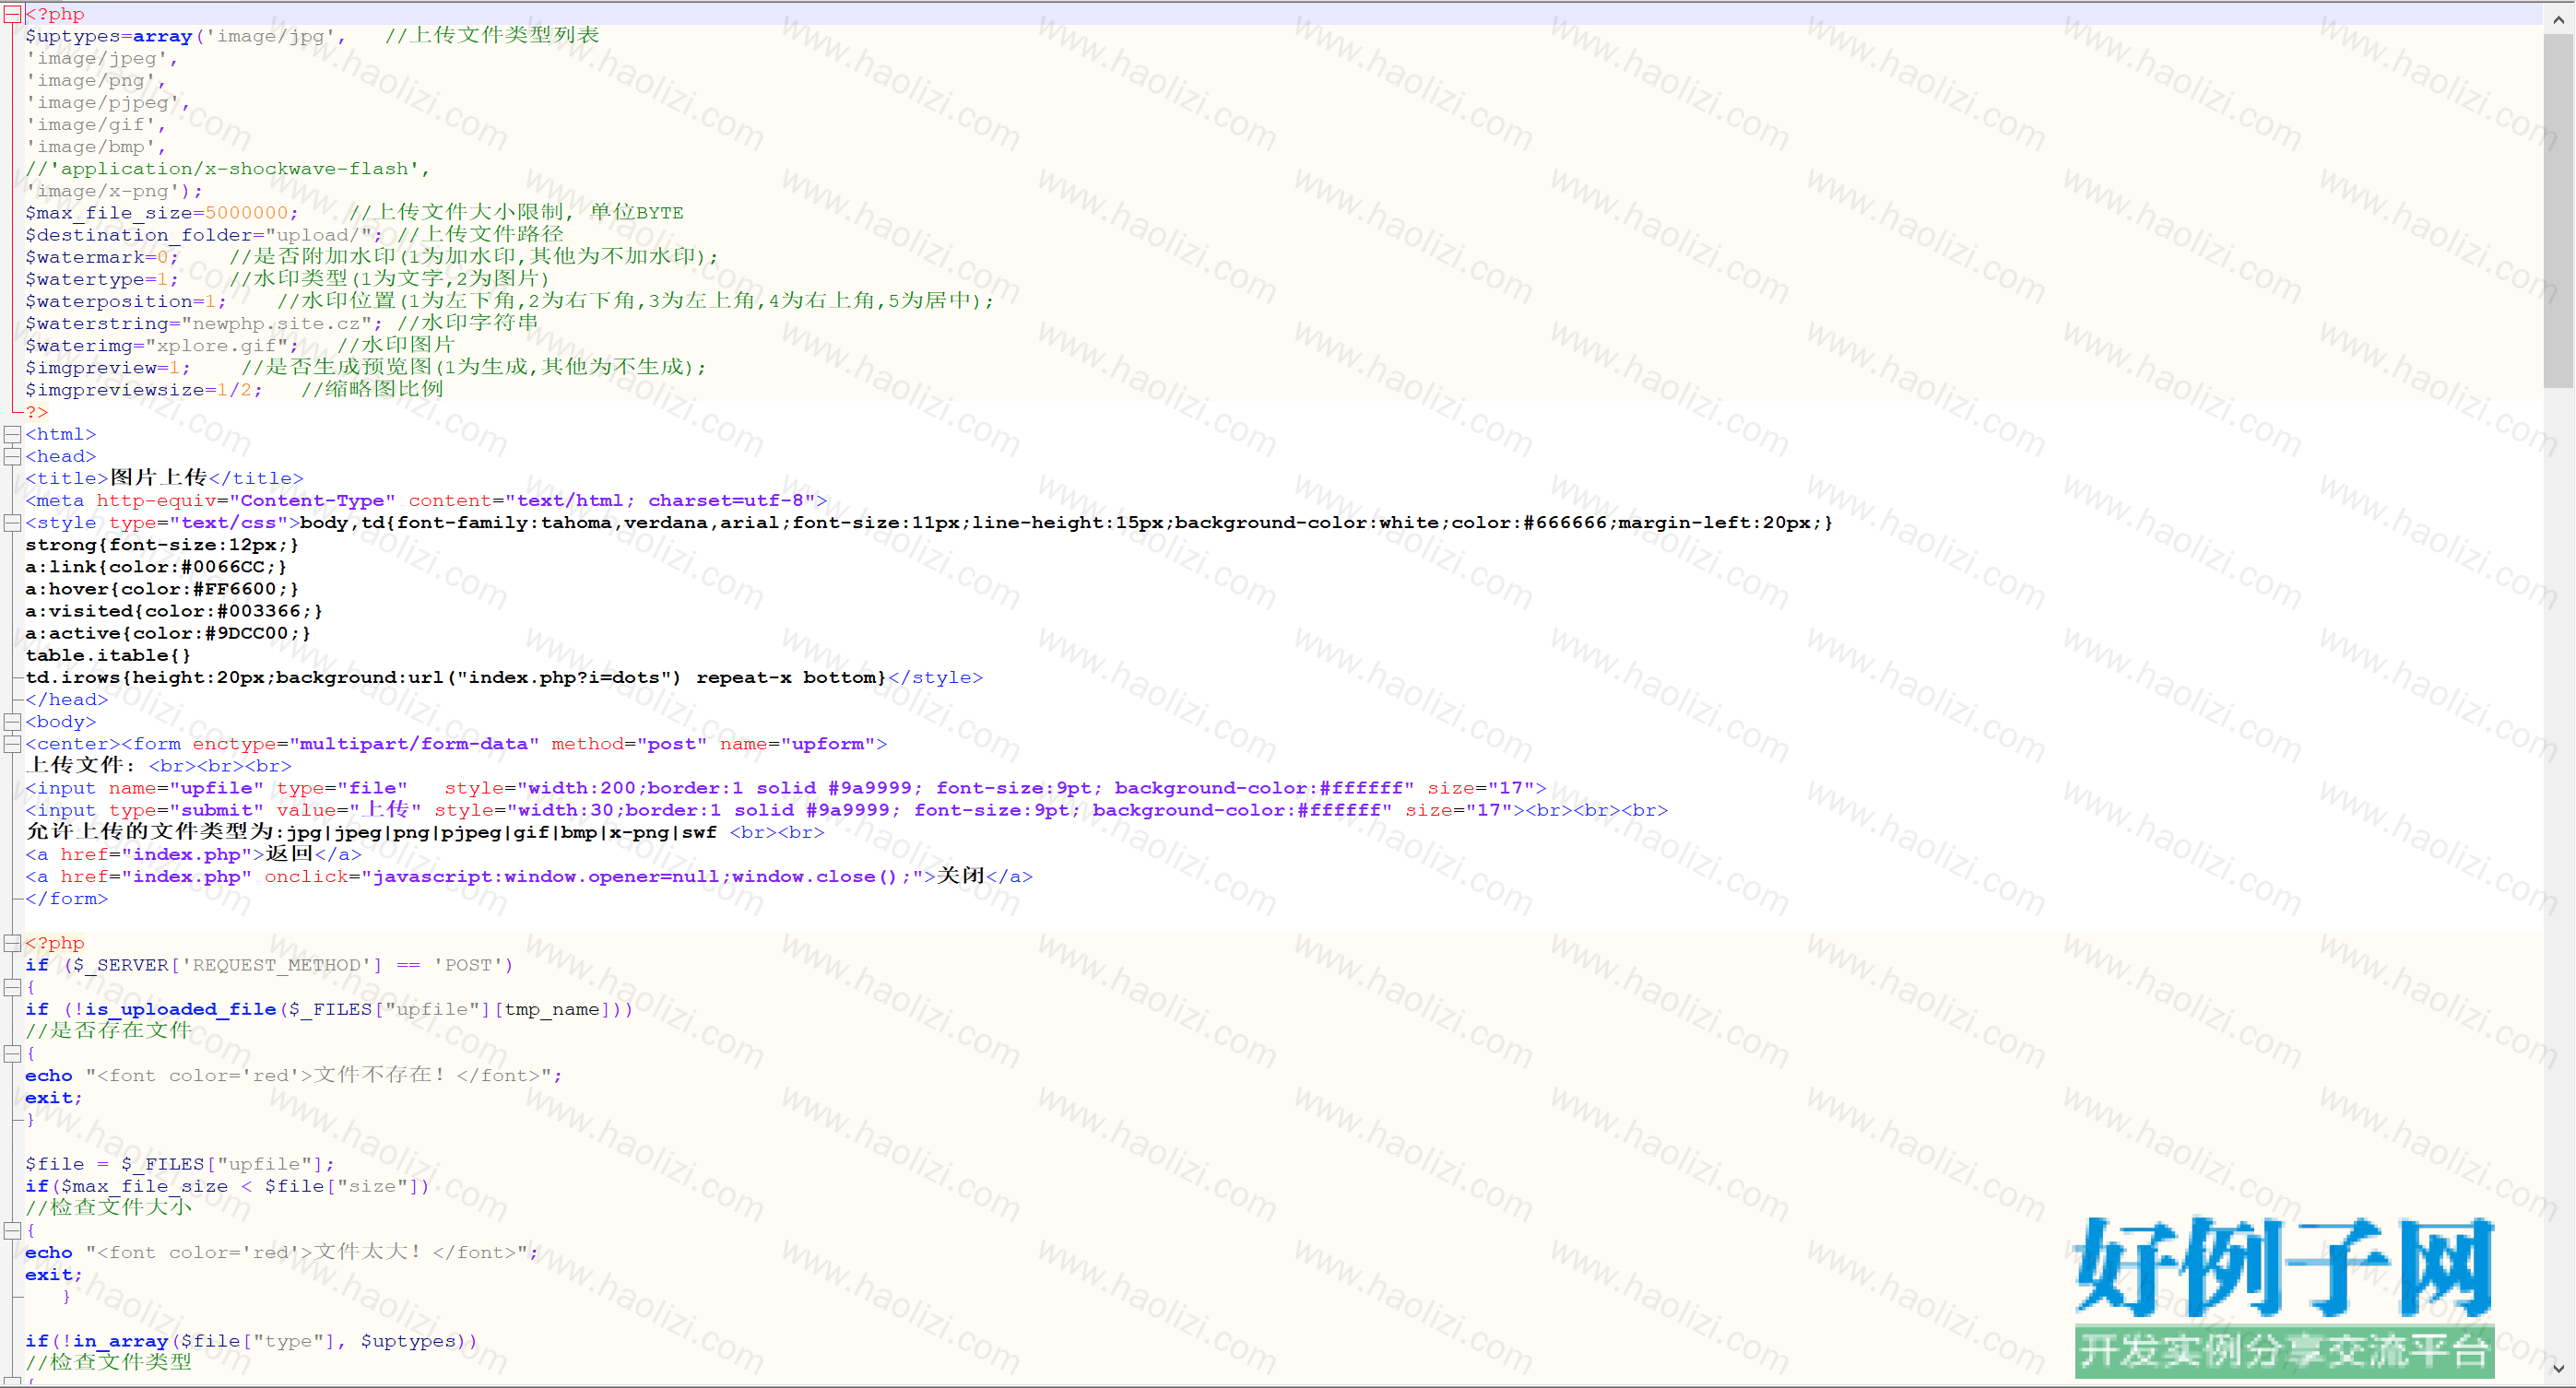Click the $file = $_FILES["upfile"]; line

[x=180, y=1163]
